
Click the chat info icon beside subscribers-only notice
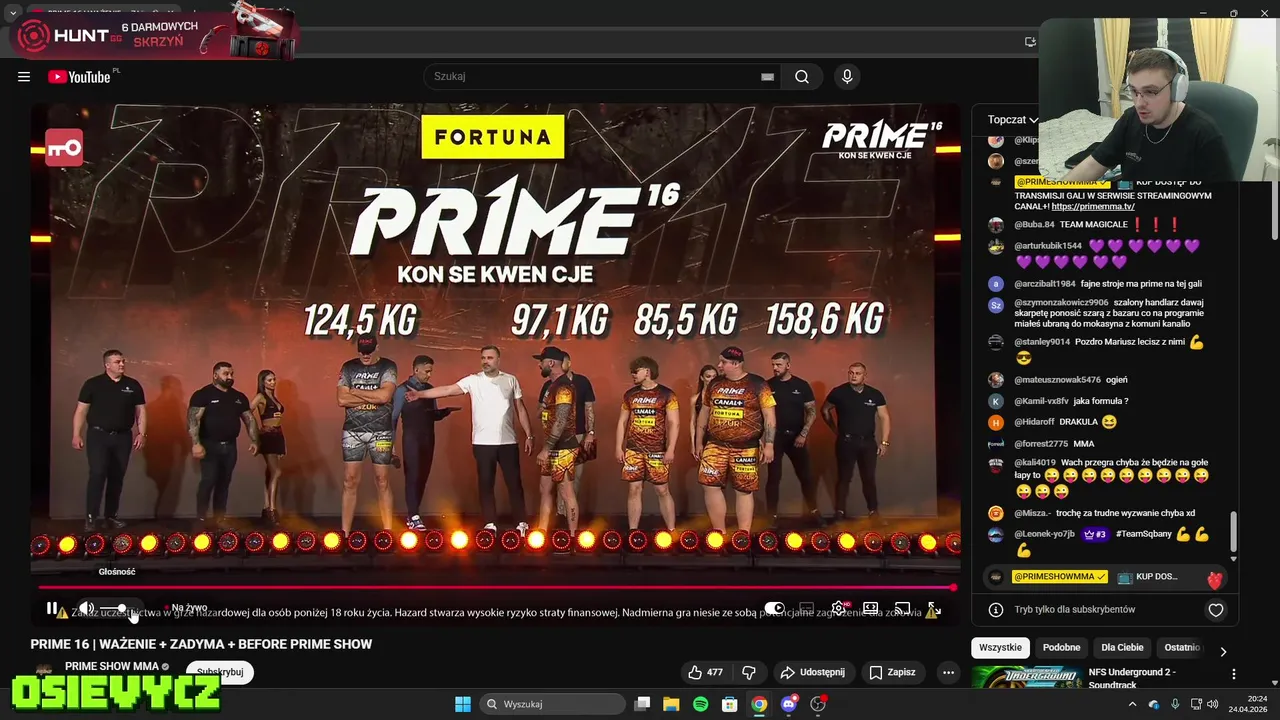point(996,610)
